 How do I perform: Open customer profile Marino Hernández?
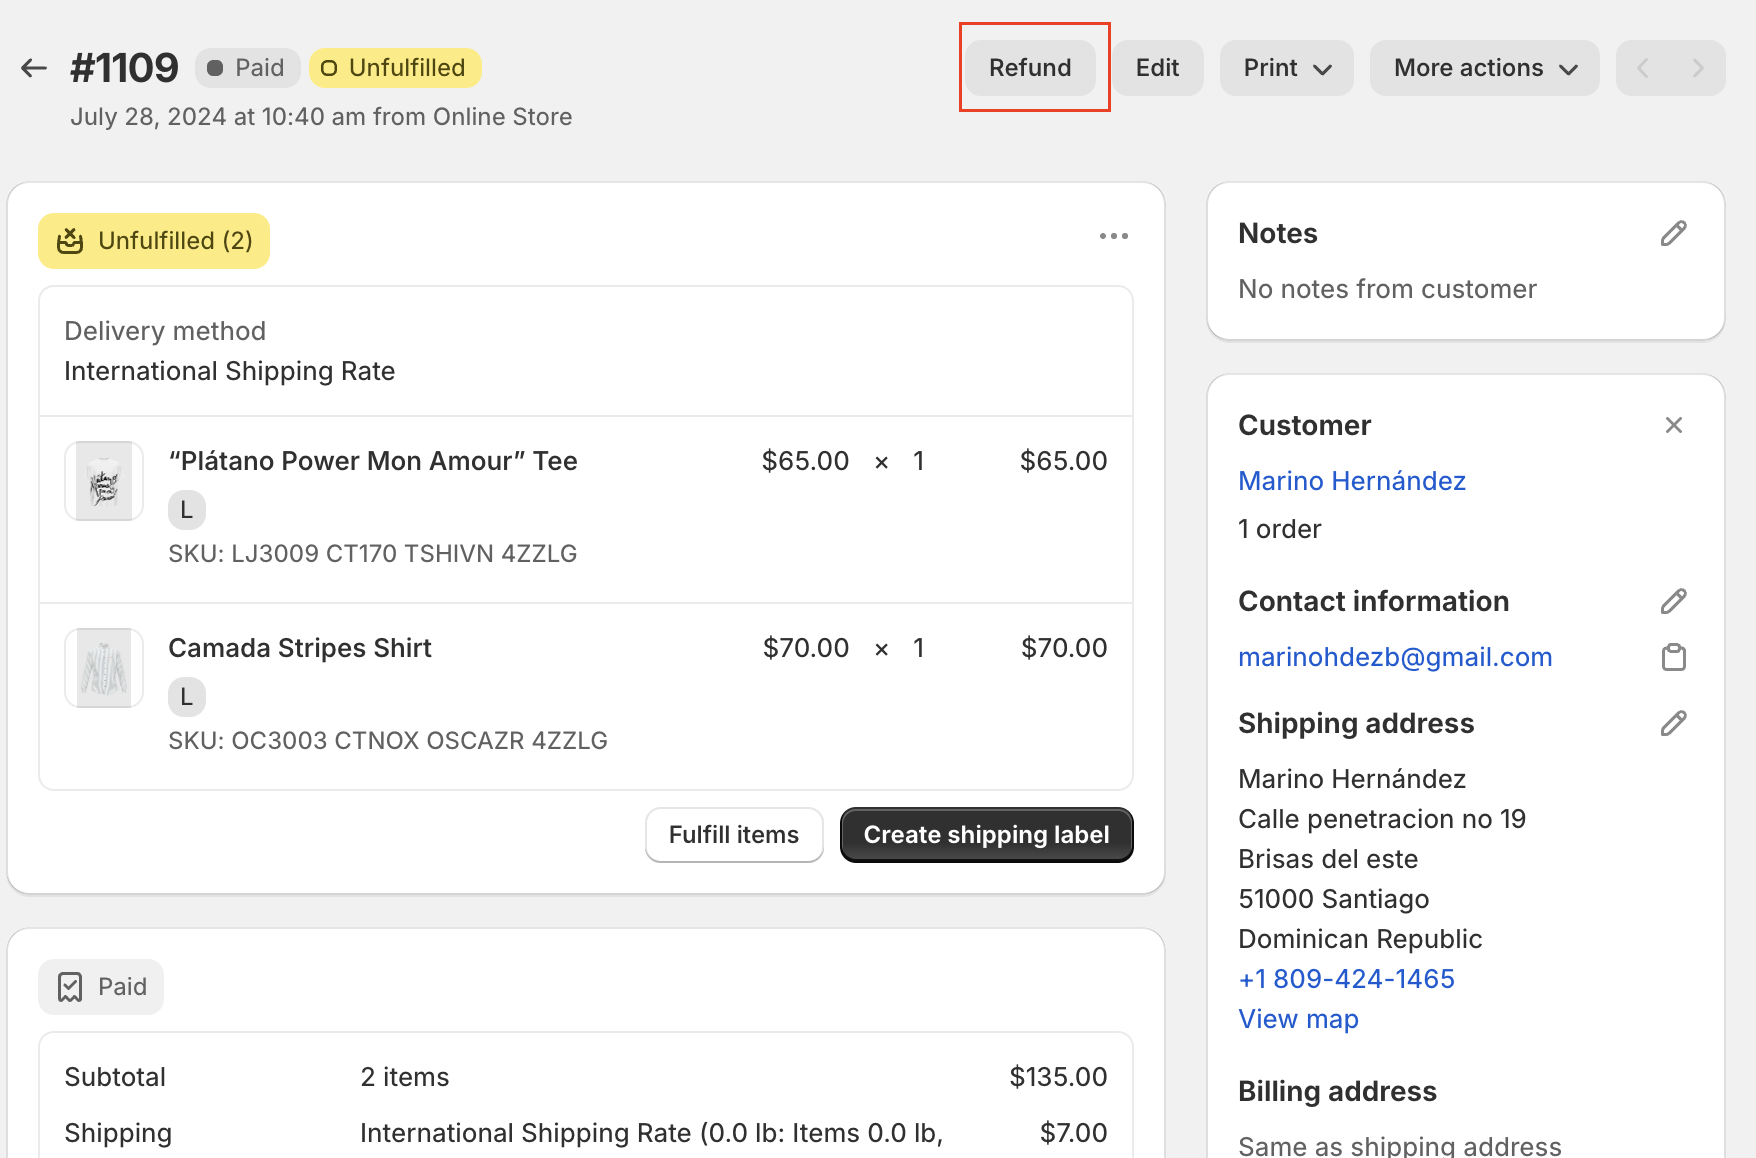[x=1352, y=481]
